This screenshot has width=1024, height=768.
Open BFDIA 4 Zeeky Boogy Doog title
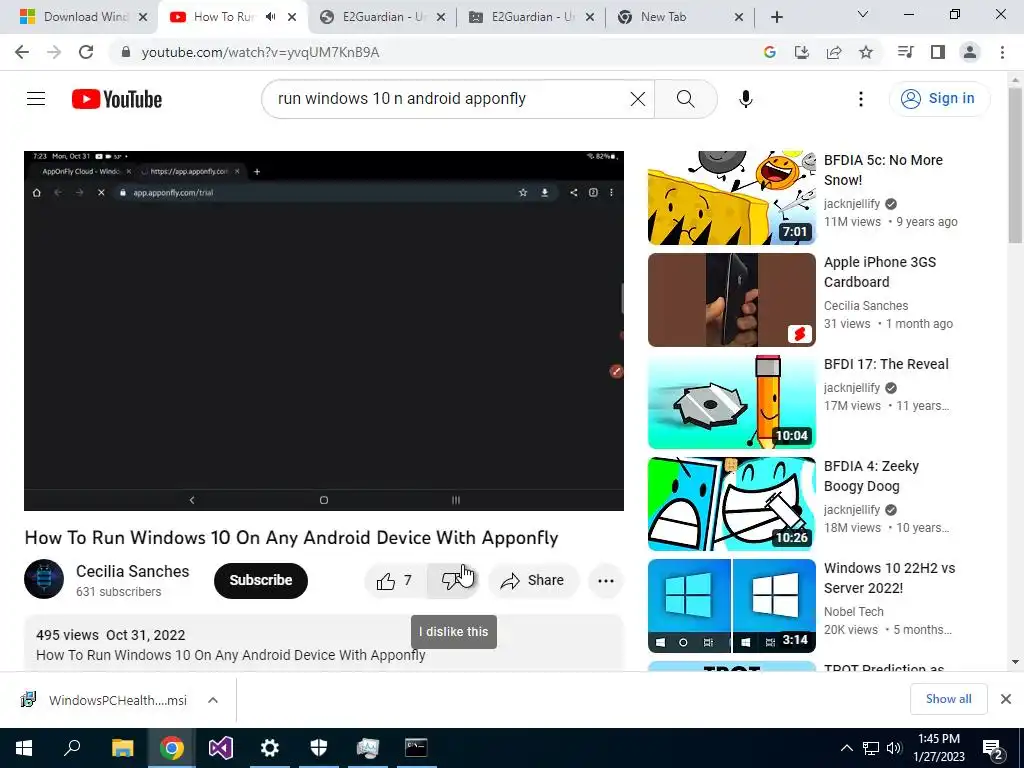tap(871, 476)
